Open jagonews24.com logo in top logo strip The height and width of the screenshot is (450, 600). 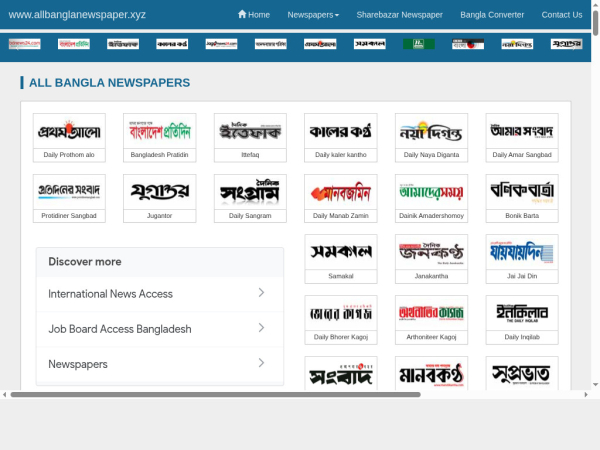coord(222,44)
